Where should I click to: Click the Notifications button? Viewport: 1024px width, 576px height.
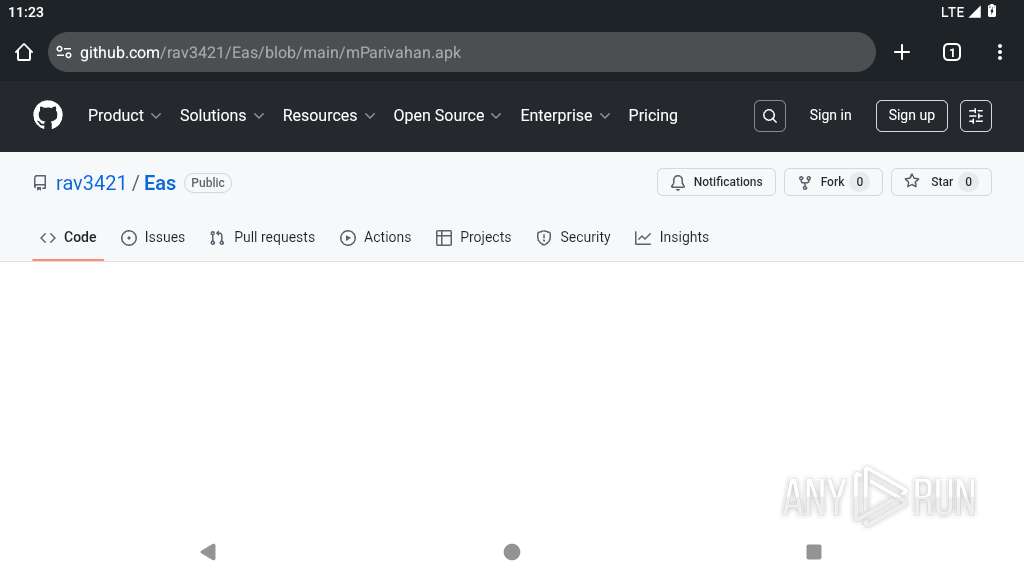pyautogui.click(x=716, y=182)
